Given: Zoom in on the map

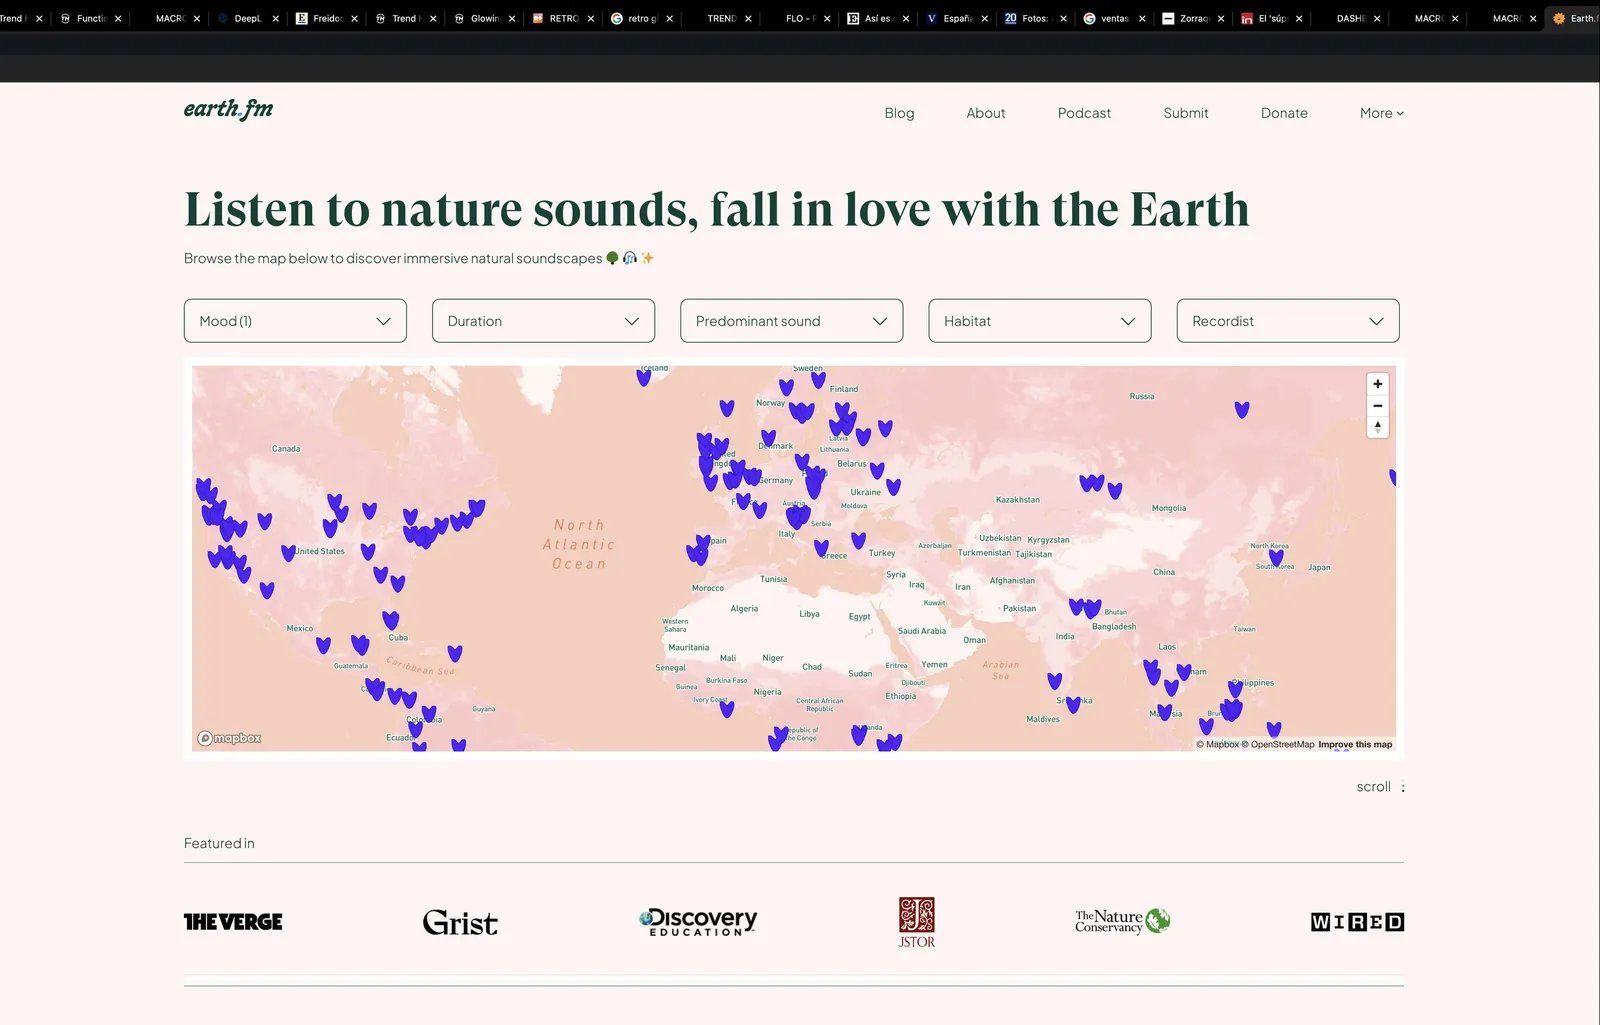Looking at the screenshot, I should click(1377, 384).
